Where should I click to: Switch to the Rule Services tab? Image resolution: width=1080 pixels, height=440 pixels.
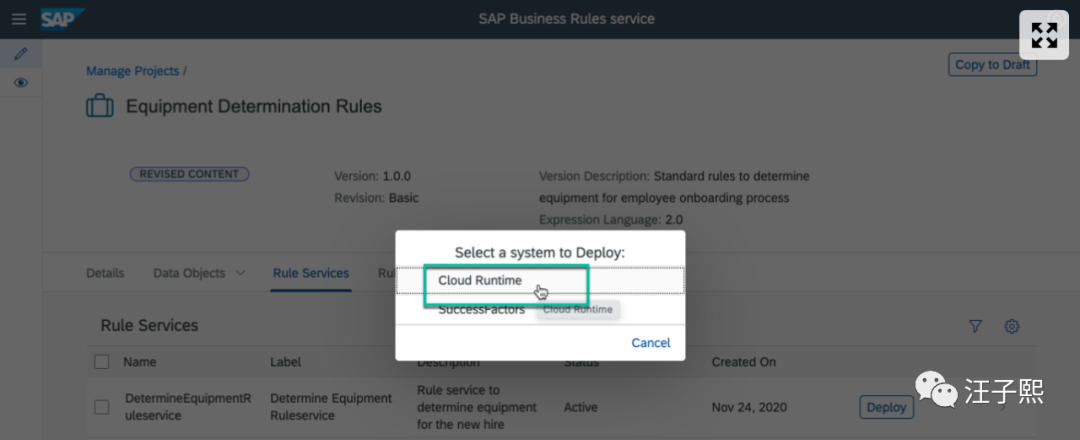pos(311,273)
